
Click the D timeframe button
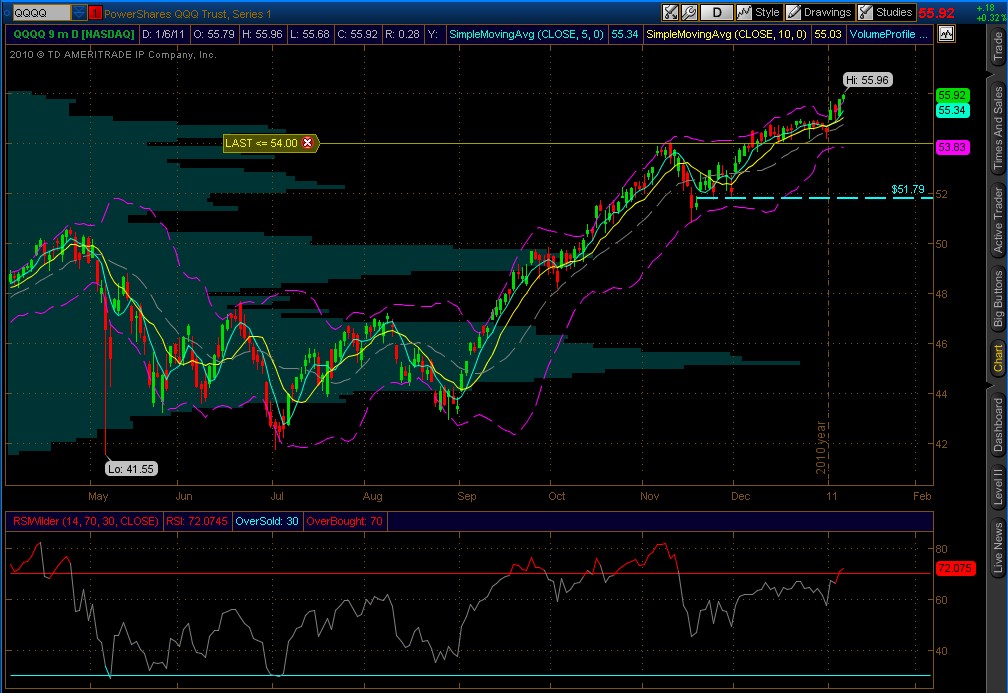(x=716, y=12)
